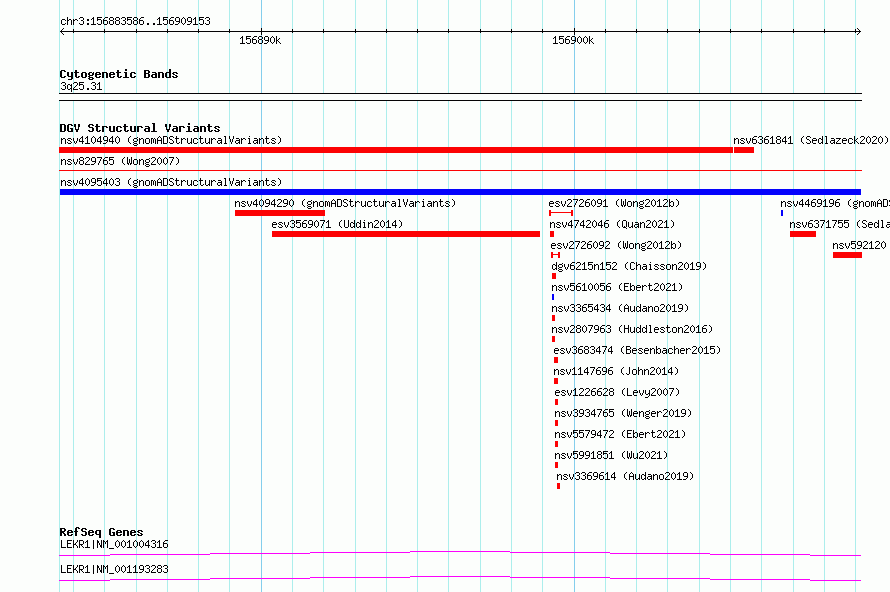Open the nsv4742046 (Quan2021) variant

[612, 224]
